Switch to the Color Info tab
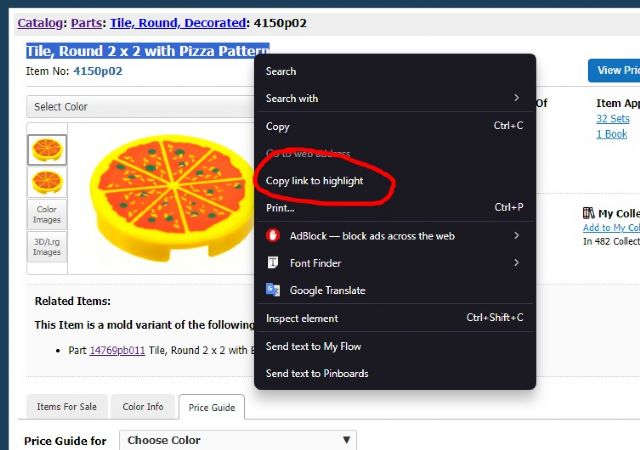Screen dimensions: 640x450 pos(143,407)
